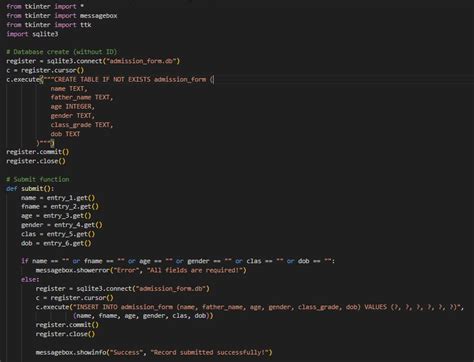Click the 'messagebox.showinfo' line
The image size is (474, 362).
click(154, 352)
